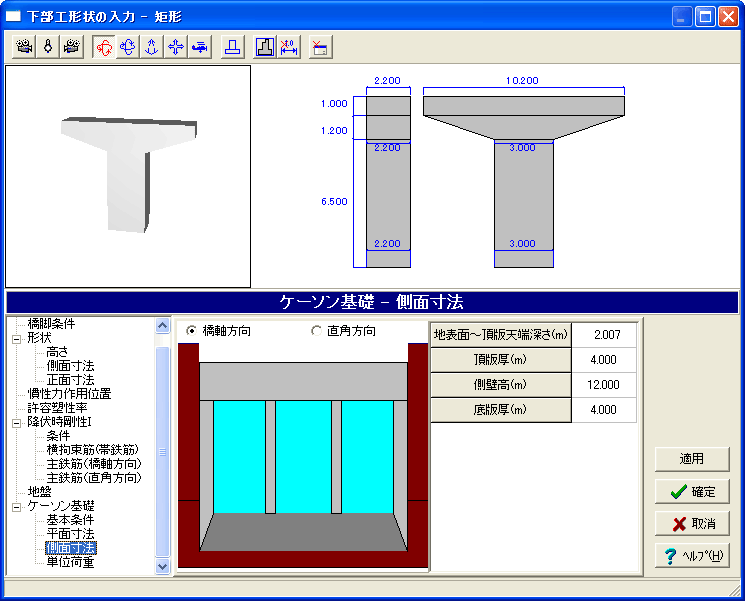Select 主鉄筋(橋軸方向) tree item
The width and height of the screenshot is (745, 601).
(94, 464)
